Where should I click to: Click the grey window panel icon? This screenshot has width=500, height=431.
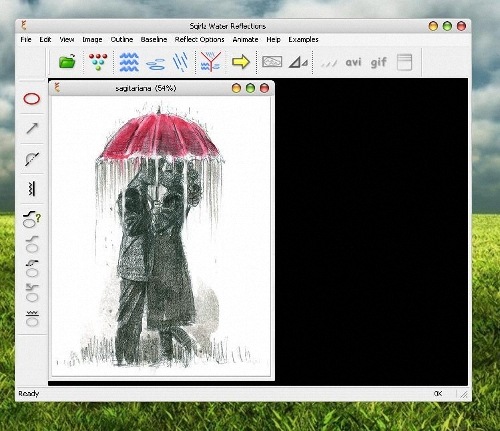tap(404, 62)
